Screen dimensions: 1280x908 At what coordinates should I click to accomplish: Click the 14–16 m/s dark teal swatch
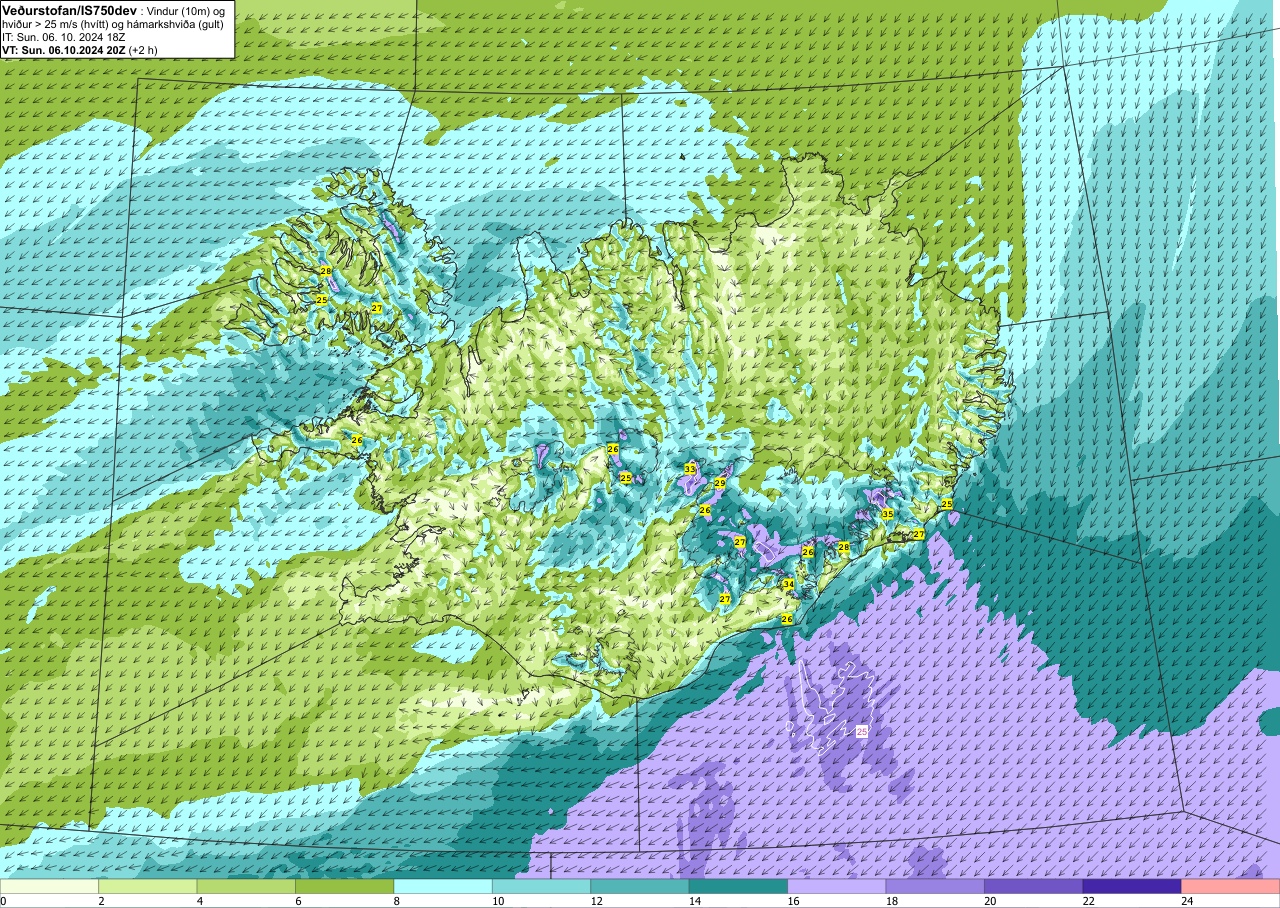click(738, 886)
